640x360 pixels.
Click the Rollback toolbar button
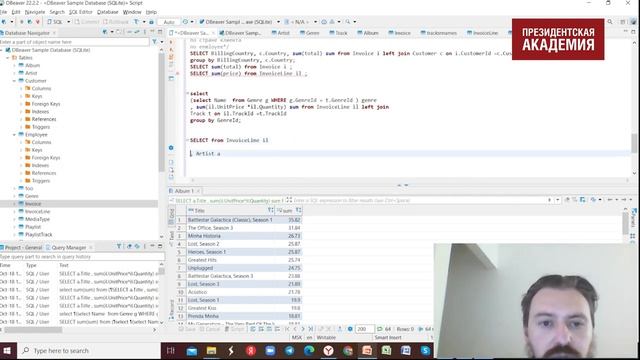[116, 22]
